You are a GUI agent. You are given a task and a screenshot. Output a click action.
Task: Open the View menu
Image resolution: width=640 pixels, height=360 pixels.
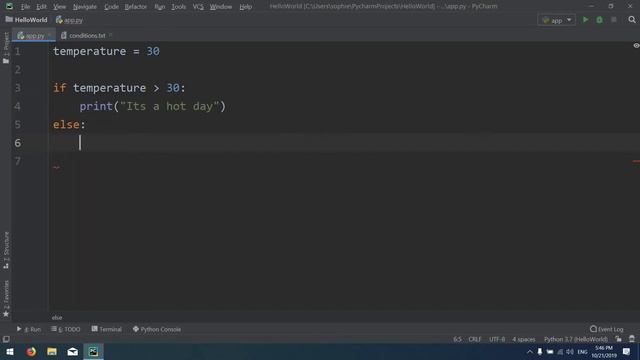click(59, 7)
